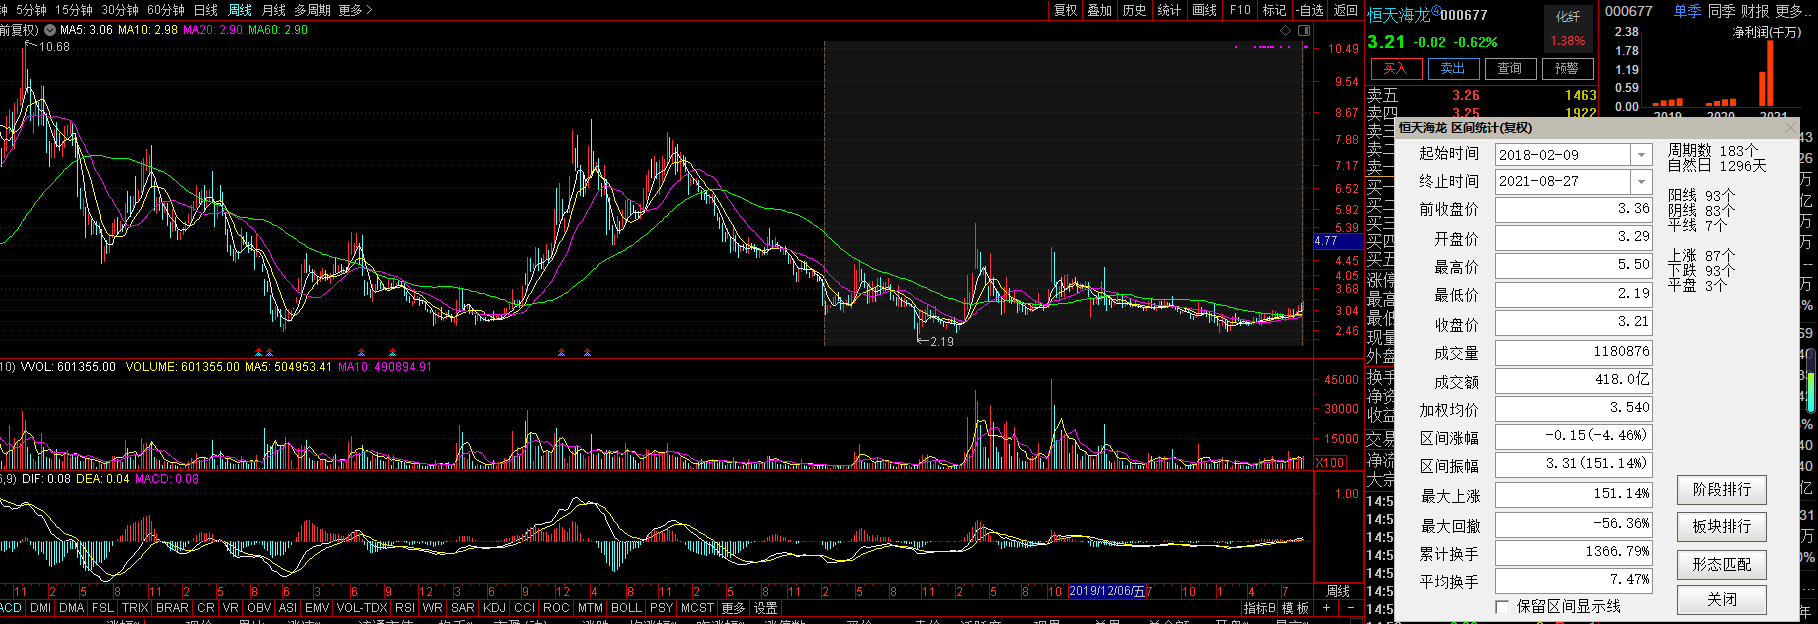Click the 4.77 blue price marker
Image resolution: width=1818 pixels, height=624 pixels.
point(1328,241)
